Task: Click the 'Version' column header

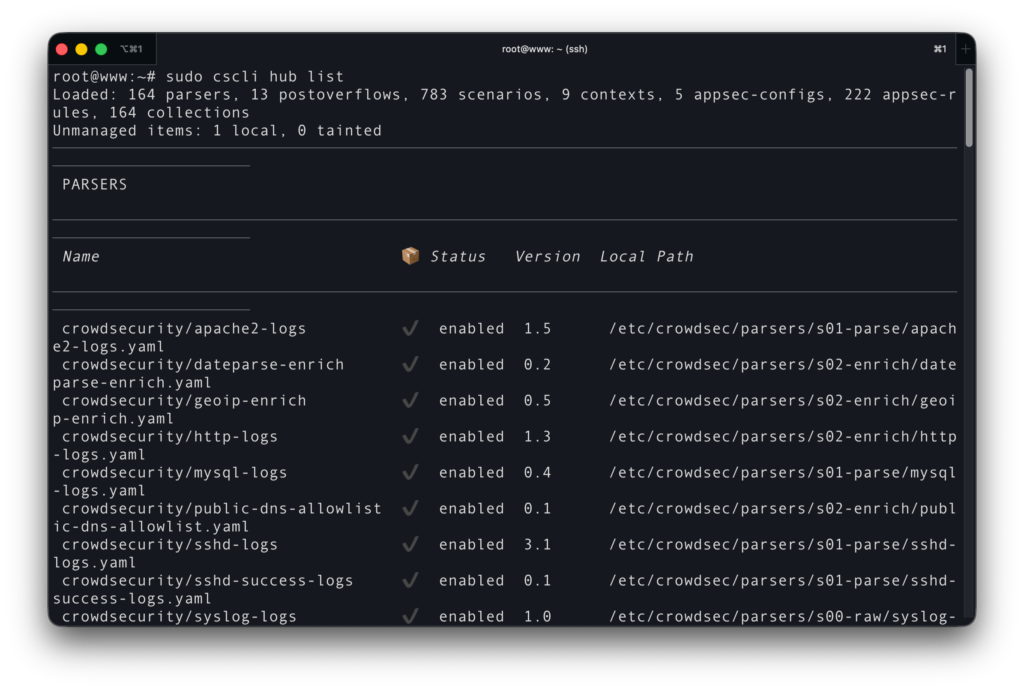Action: coord(547,257)
